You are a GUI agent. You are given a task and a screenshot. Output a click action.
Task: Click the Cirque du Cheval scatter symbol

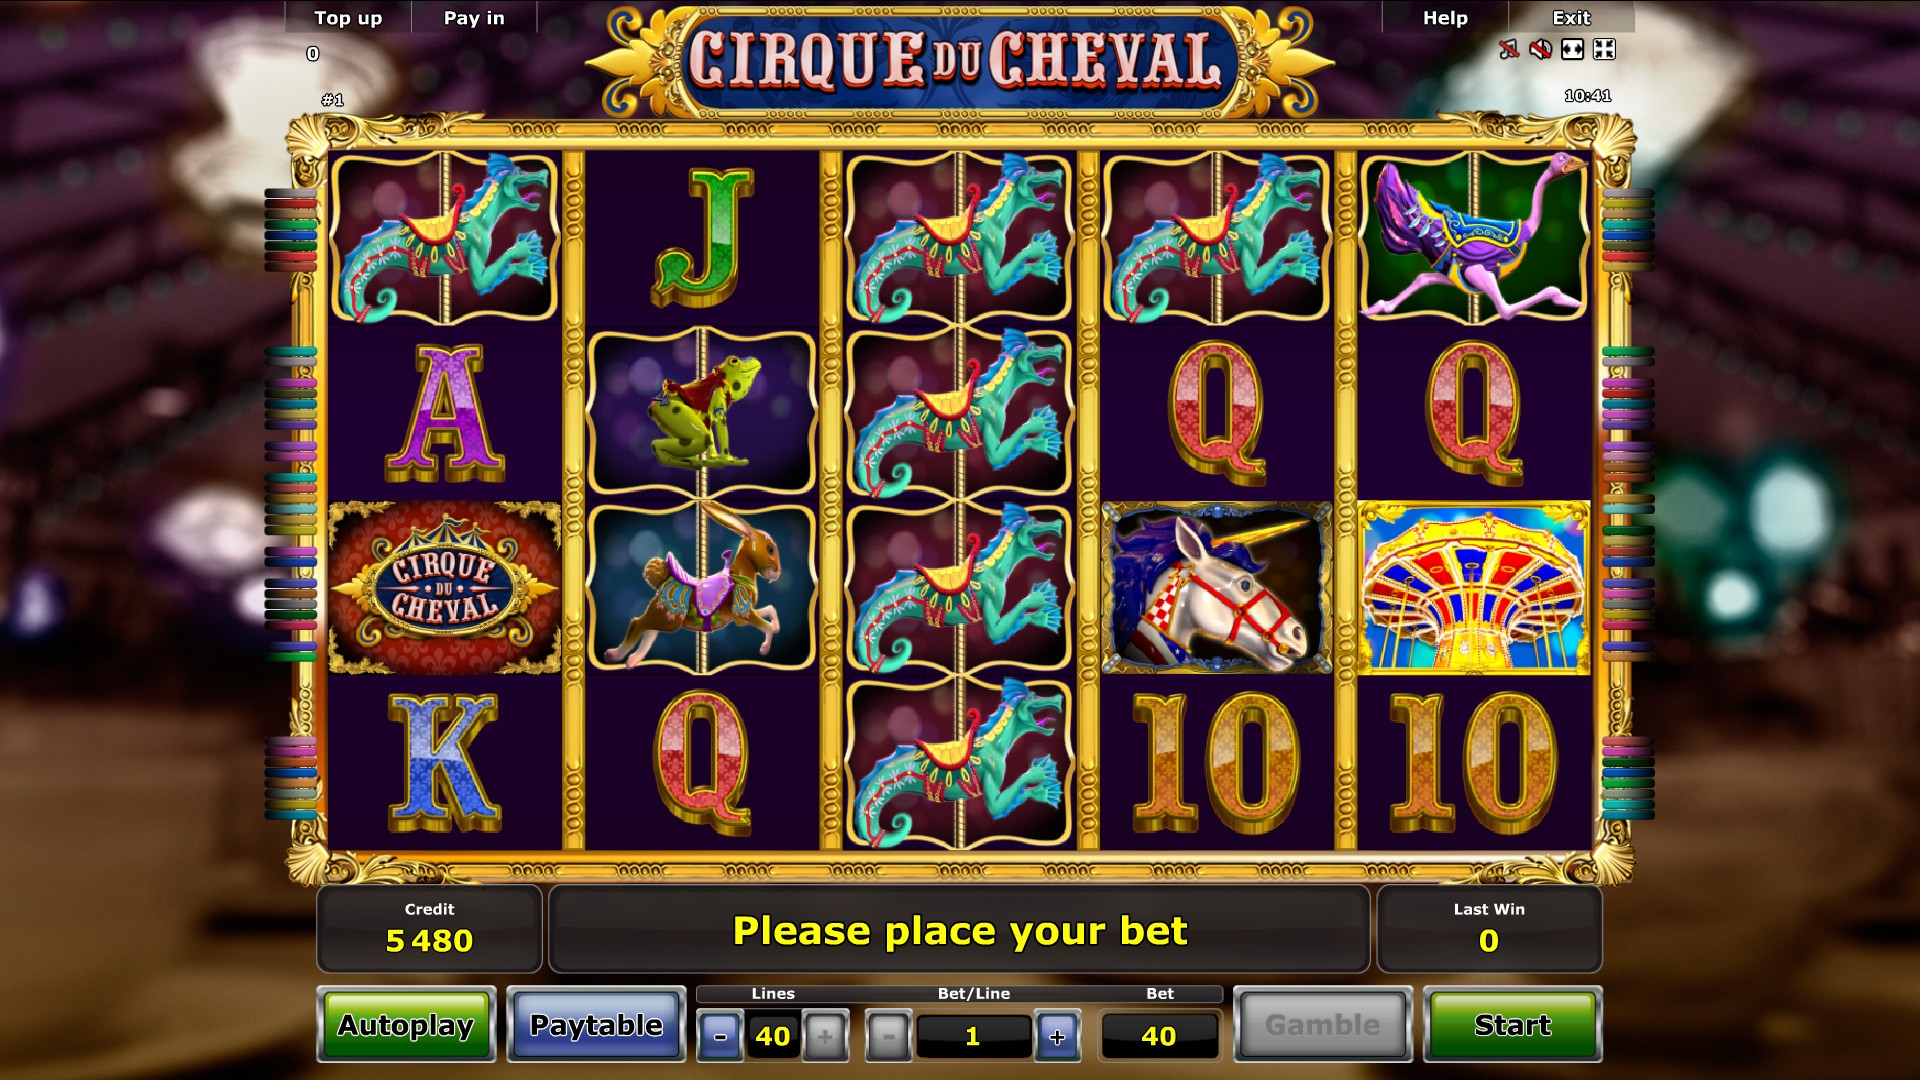pyautogui.click(x=444, y=588)
